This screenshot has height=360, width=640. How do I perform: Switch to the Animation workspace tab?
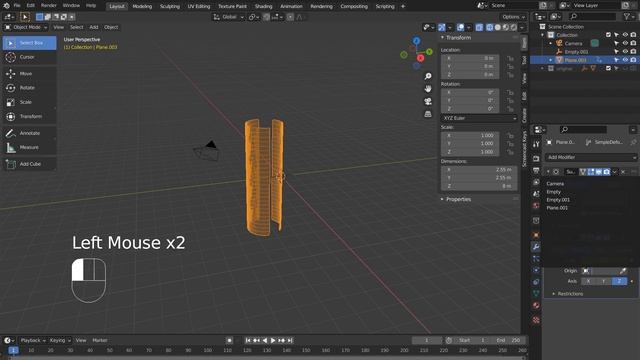point(291,6)
